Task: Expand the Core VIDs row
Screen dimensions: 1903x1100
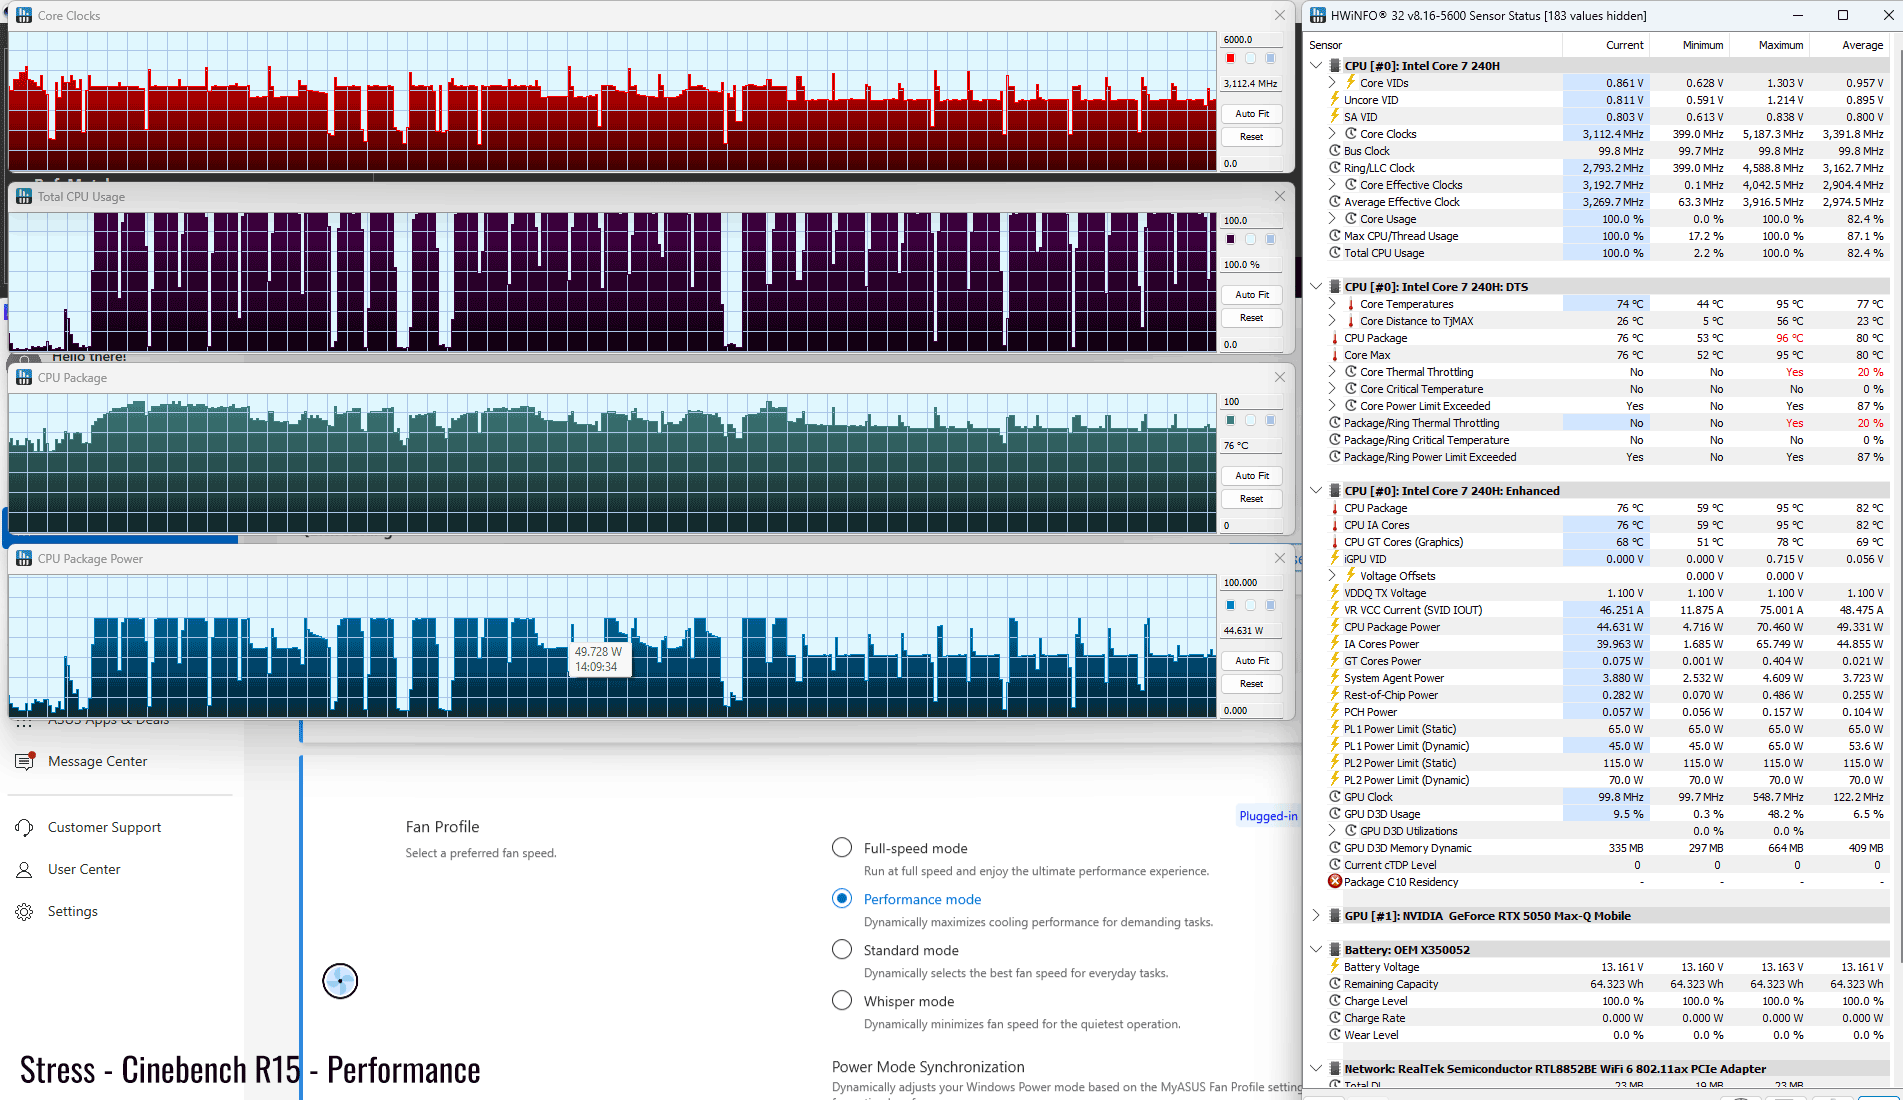Action: point(1332,83)
